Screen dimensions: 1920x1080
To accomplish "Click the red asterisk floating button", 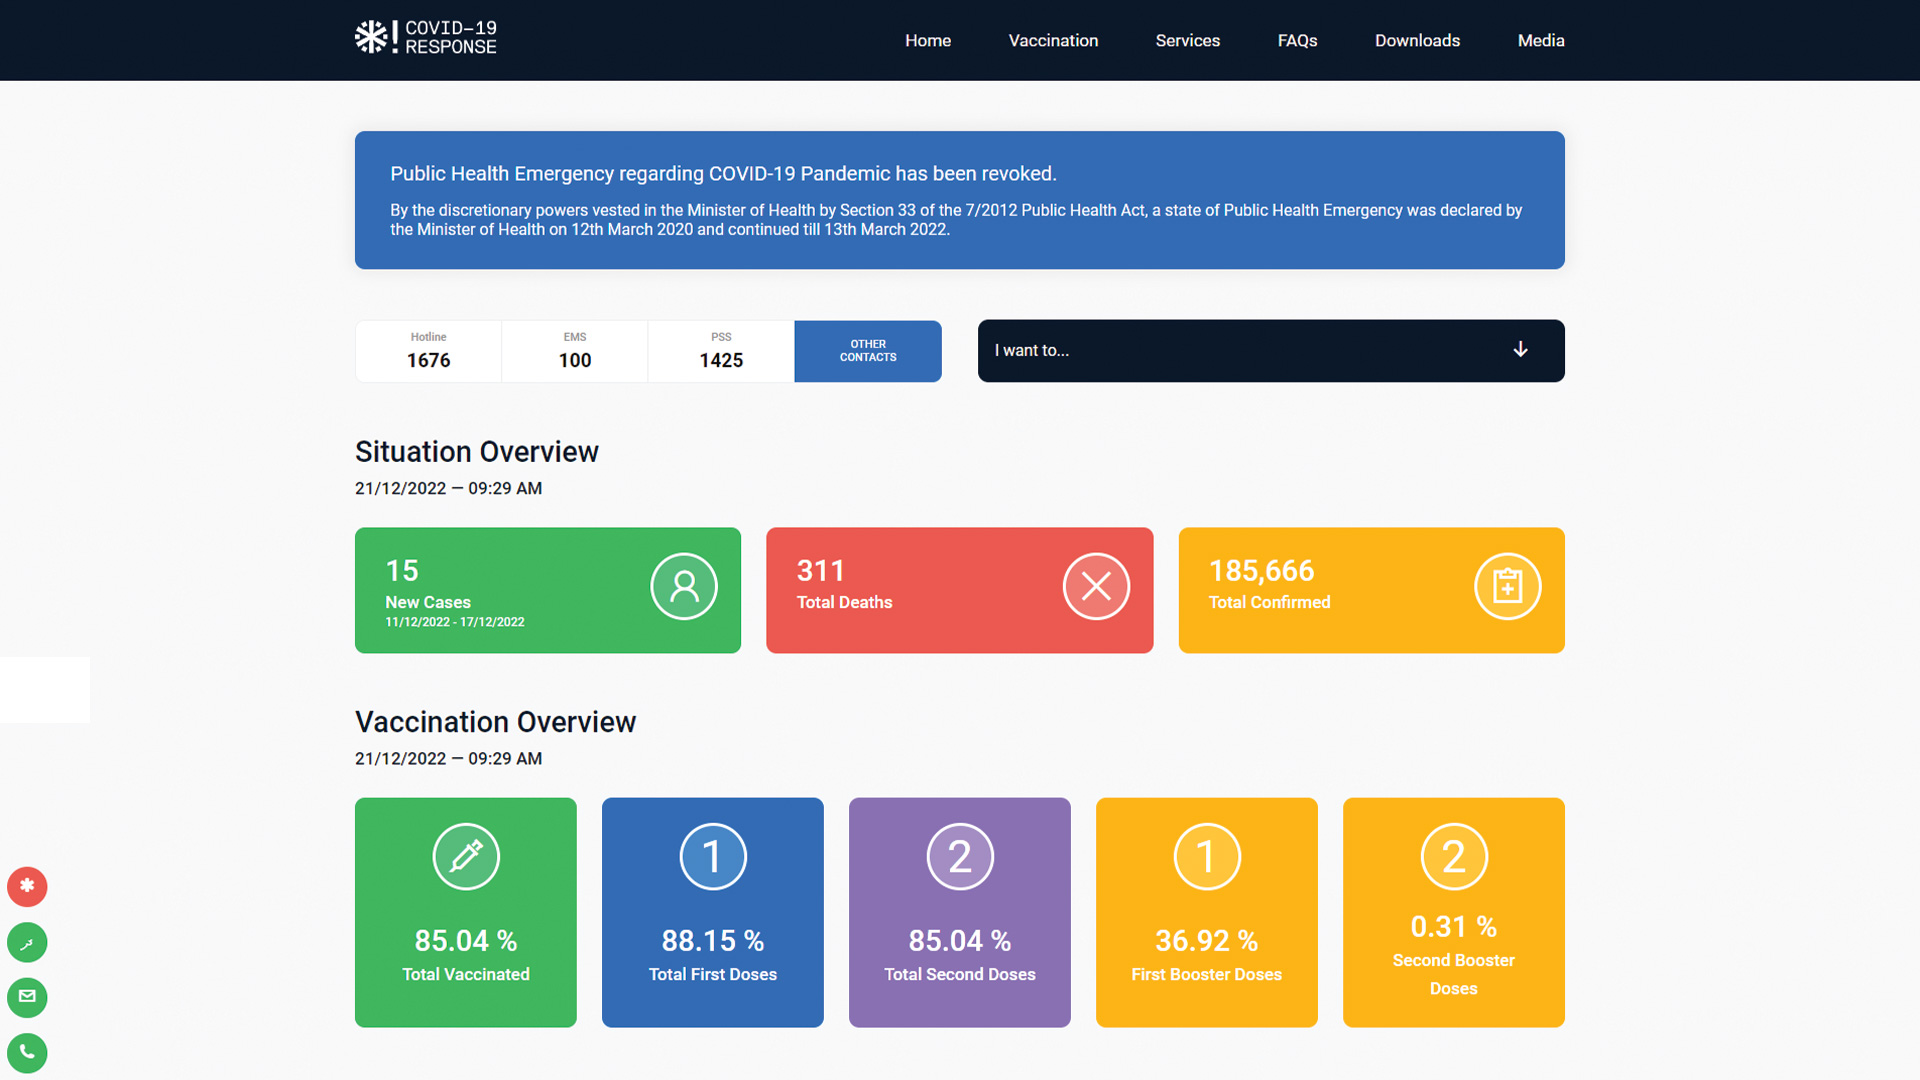I will tap(27, 886).
